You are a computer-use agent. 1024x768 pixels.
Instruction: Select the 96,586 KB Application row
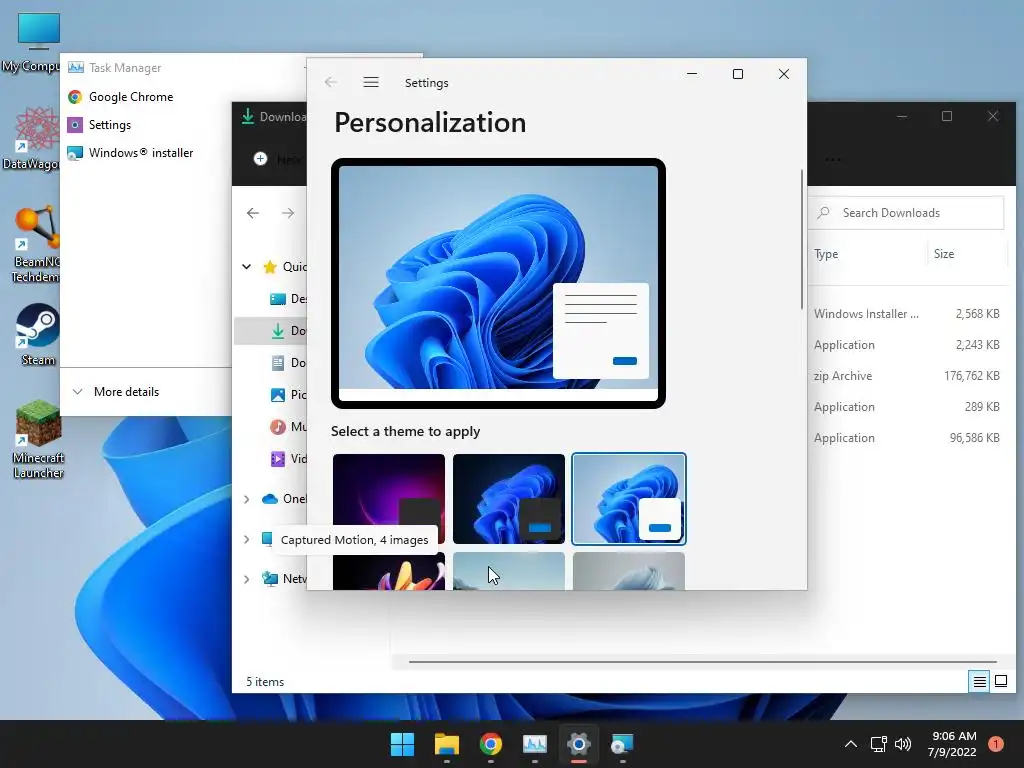pos(906,438)
